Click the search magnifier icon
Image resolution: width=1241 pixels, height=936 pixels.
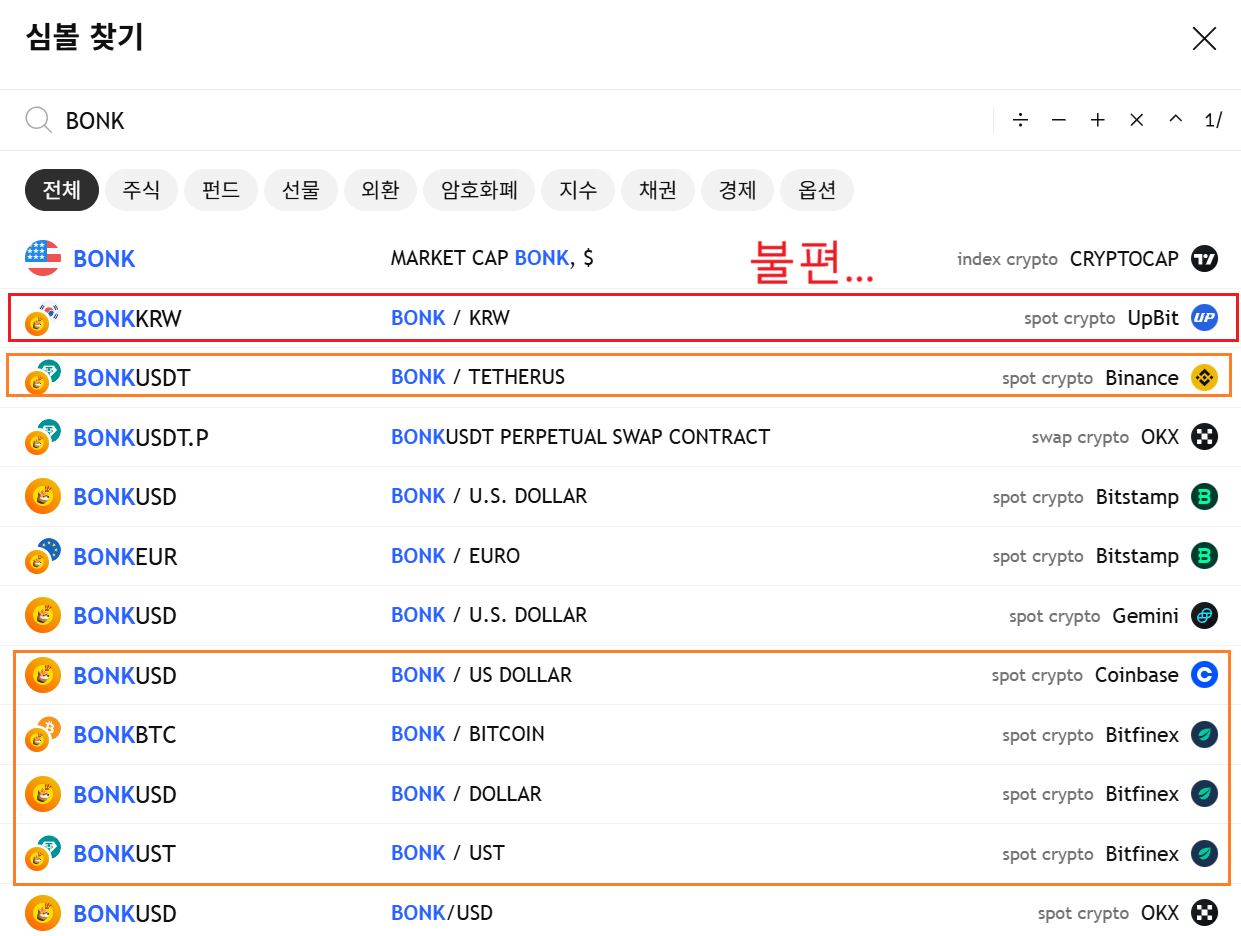point(39,121)
